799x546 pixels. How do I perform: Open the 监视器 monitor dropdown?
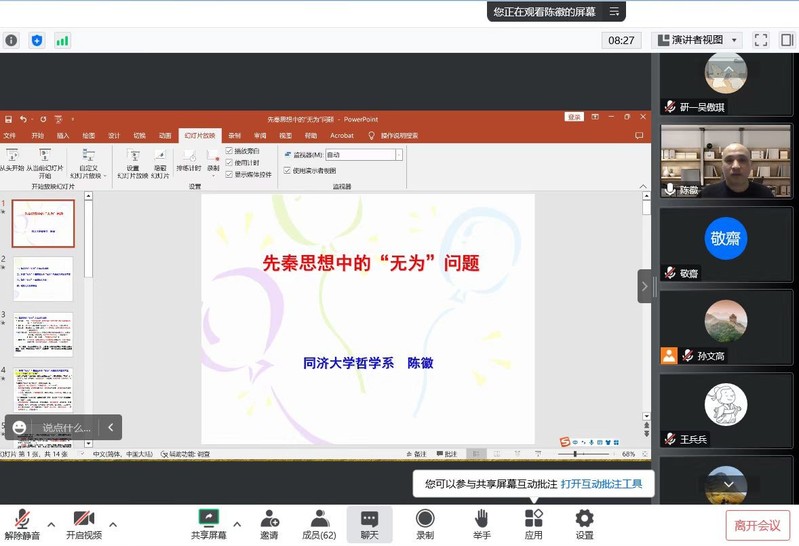399,155
